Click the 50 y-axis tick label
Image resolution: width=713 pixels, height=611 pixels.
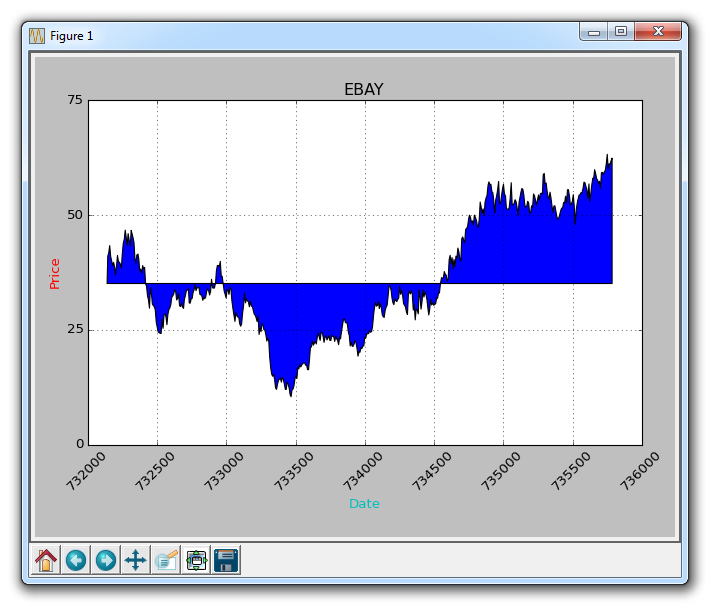(73, 215)
